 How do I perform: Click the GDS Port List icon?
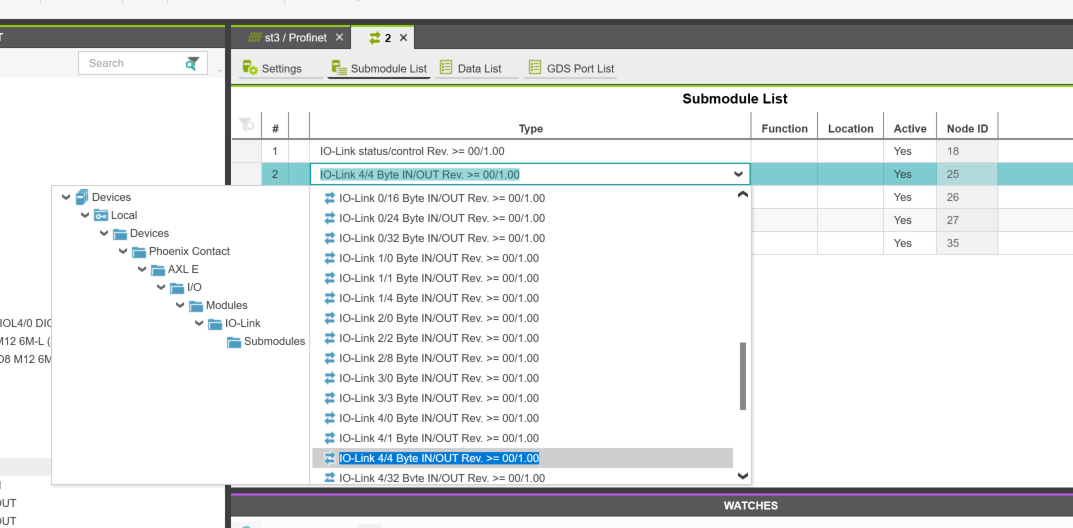533,68
